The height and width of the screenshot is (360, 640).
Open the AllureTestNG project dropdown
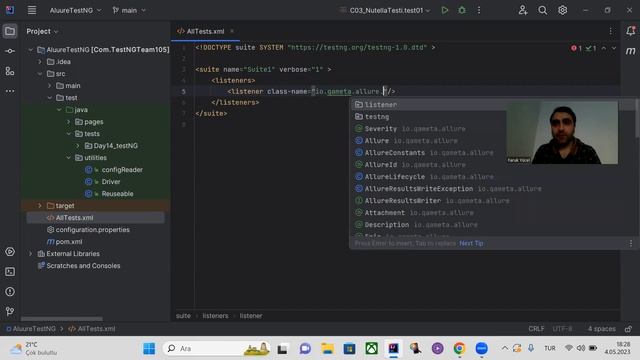[76, 10]
